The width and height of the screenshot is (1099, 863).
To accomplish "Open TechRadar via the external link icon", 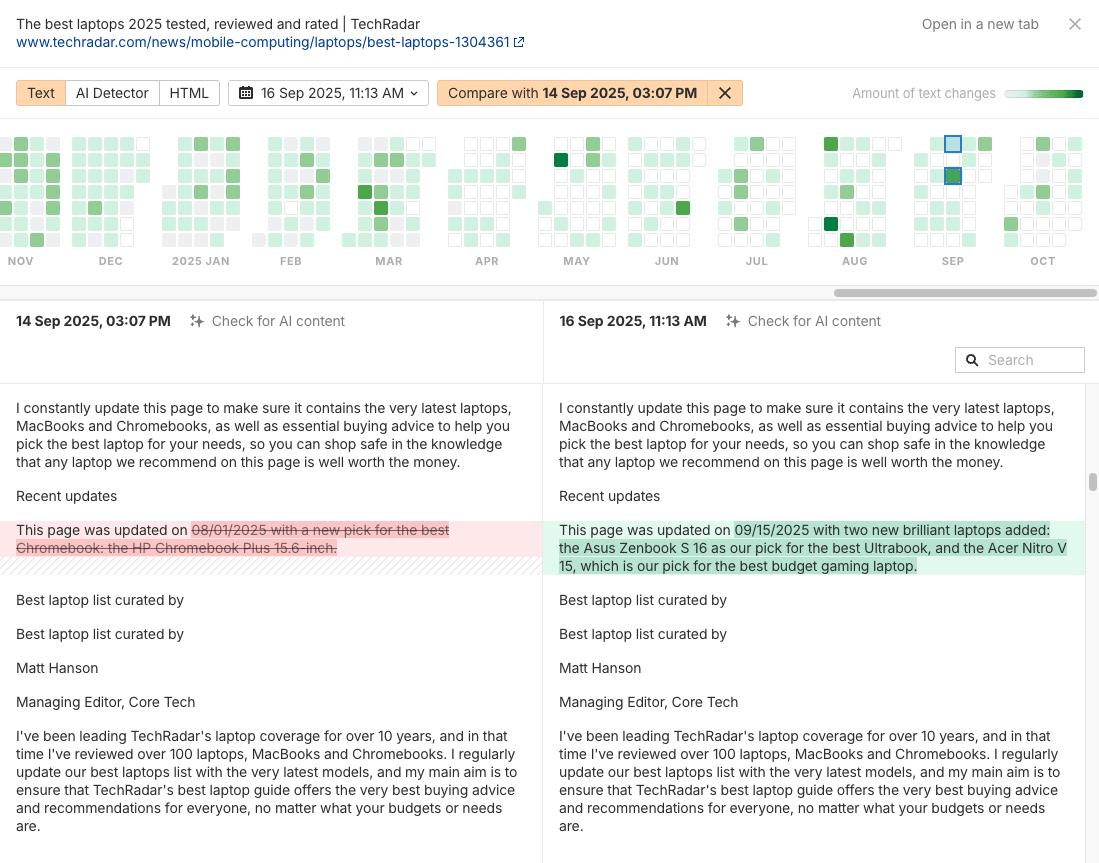I will (x=519, y=43).
